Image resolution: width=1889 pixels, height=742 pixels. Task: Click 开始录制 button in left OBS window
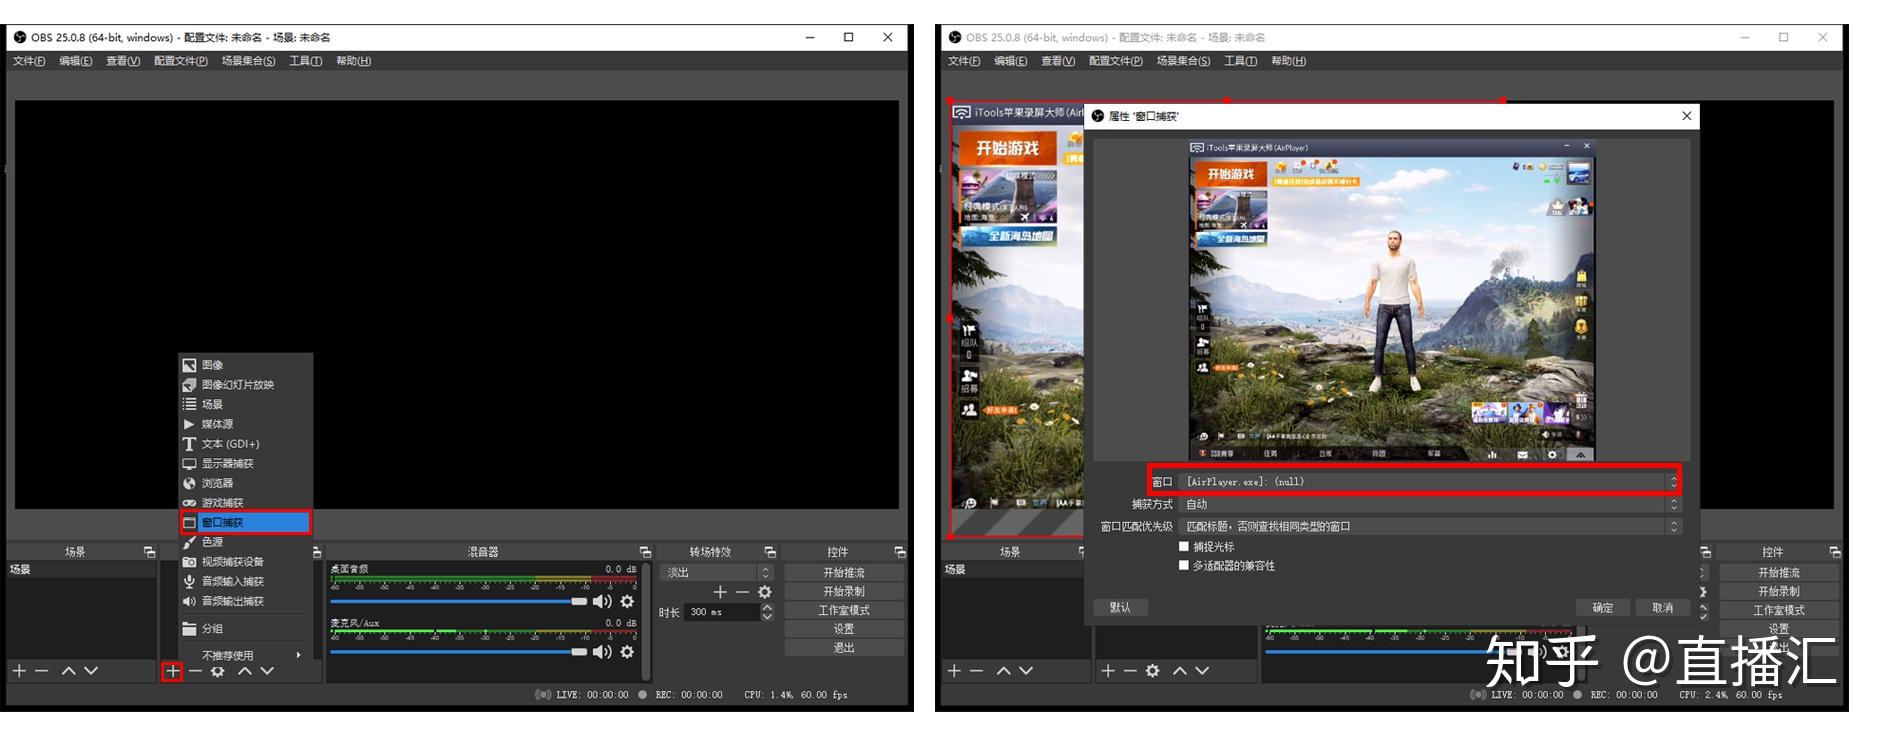(844, 592)
